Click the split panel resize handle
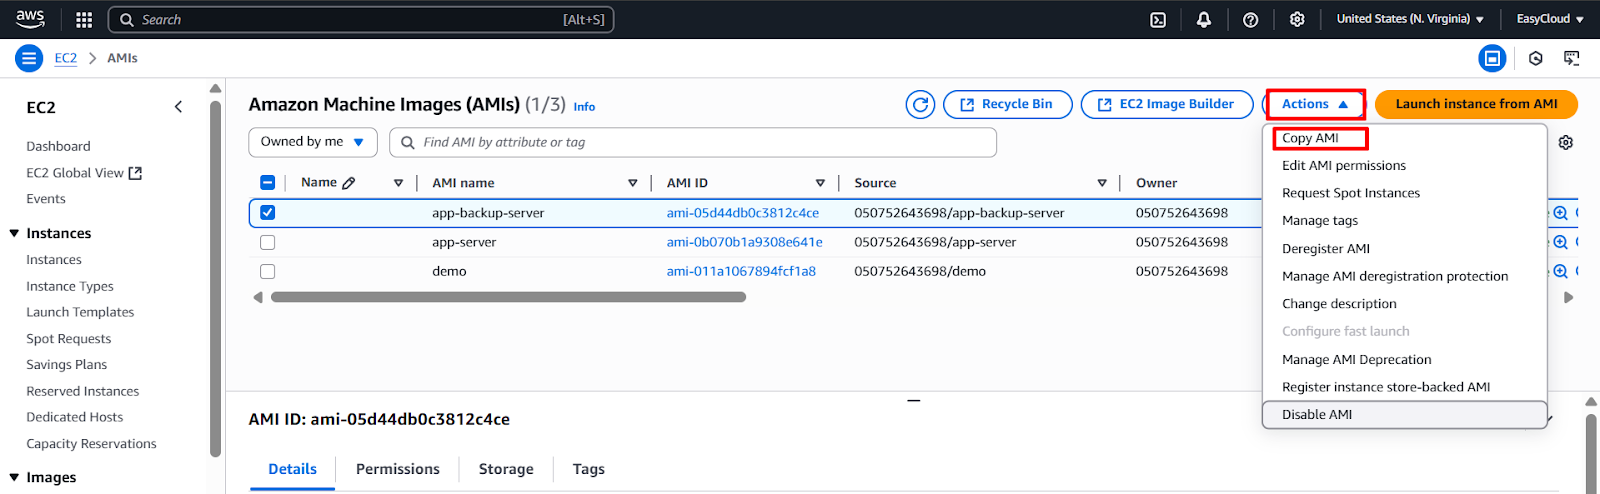 pos(913,400)
